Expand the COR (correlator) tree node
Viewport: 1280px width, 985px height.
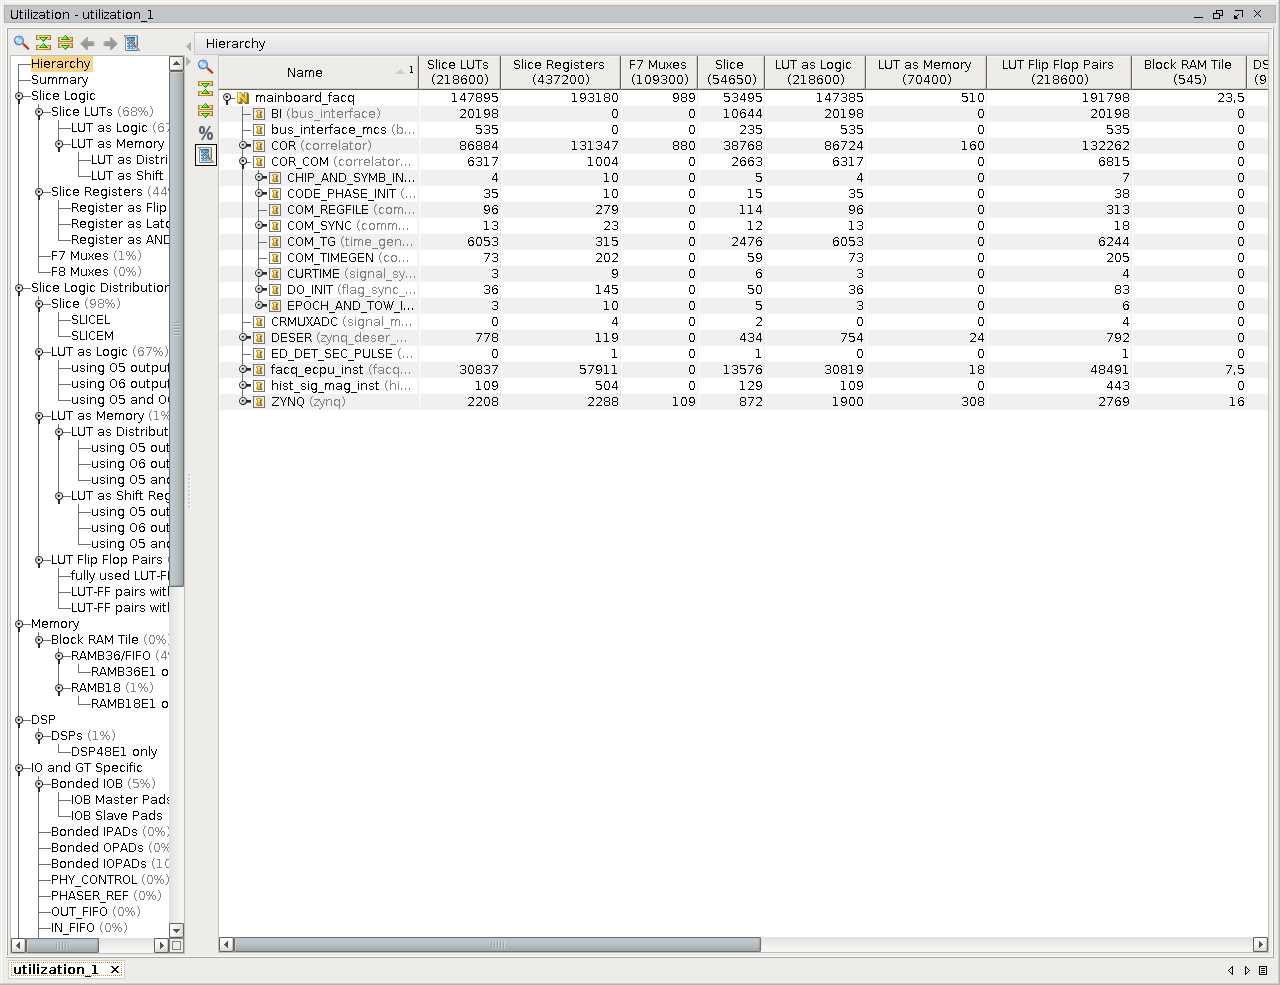[243, 146]
